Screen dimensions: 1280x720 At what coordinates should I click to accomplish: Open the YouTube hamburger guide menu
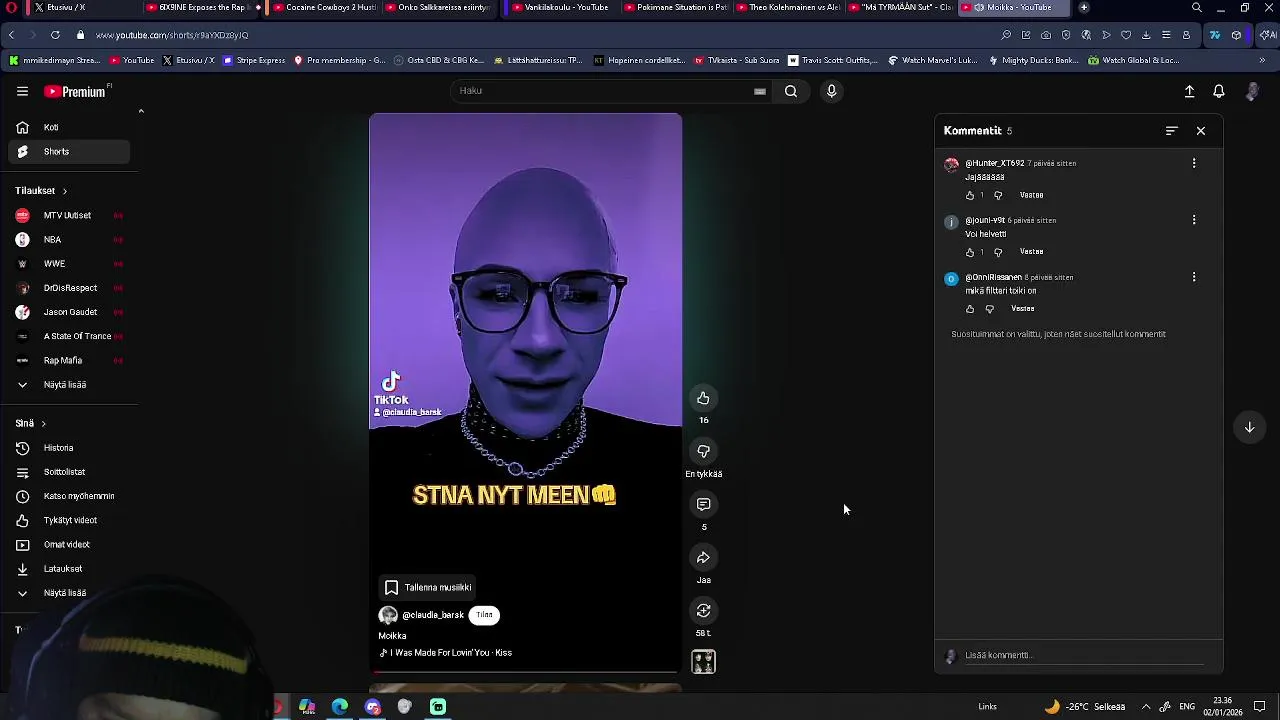(x=22, y=91)
